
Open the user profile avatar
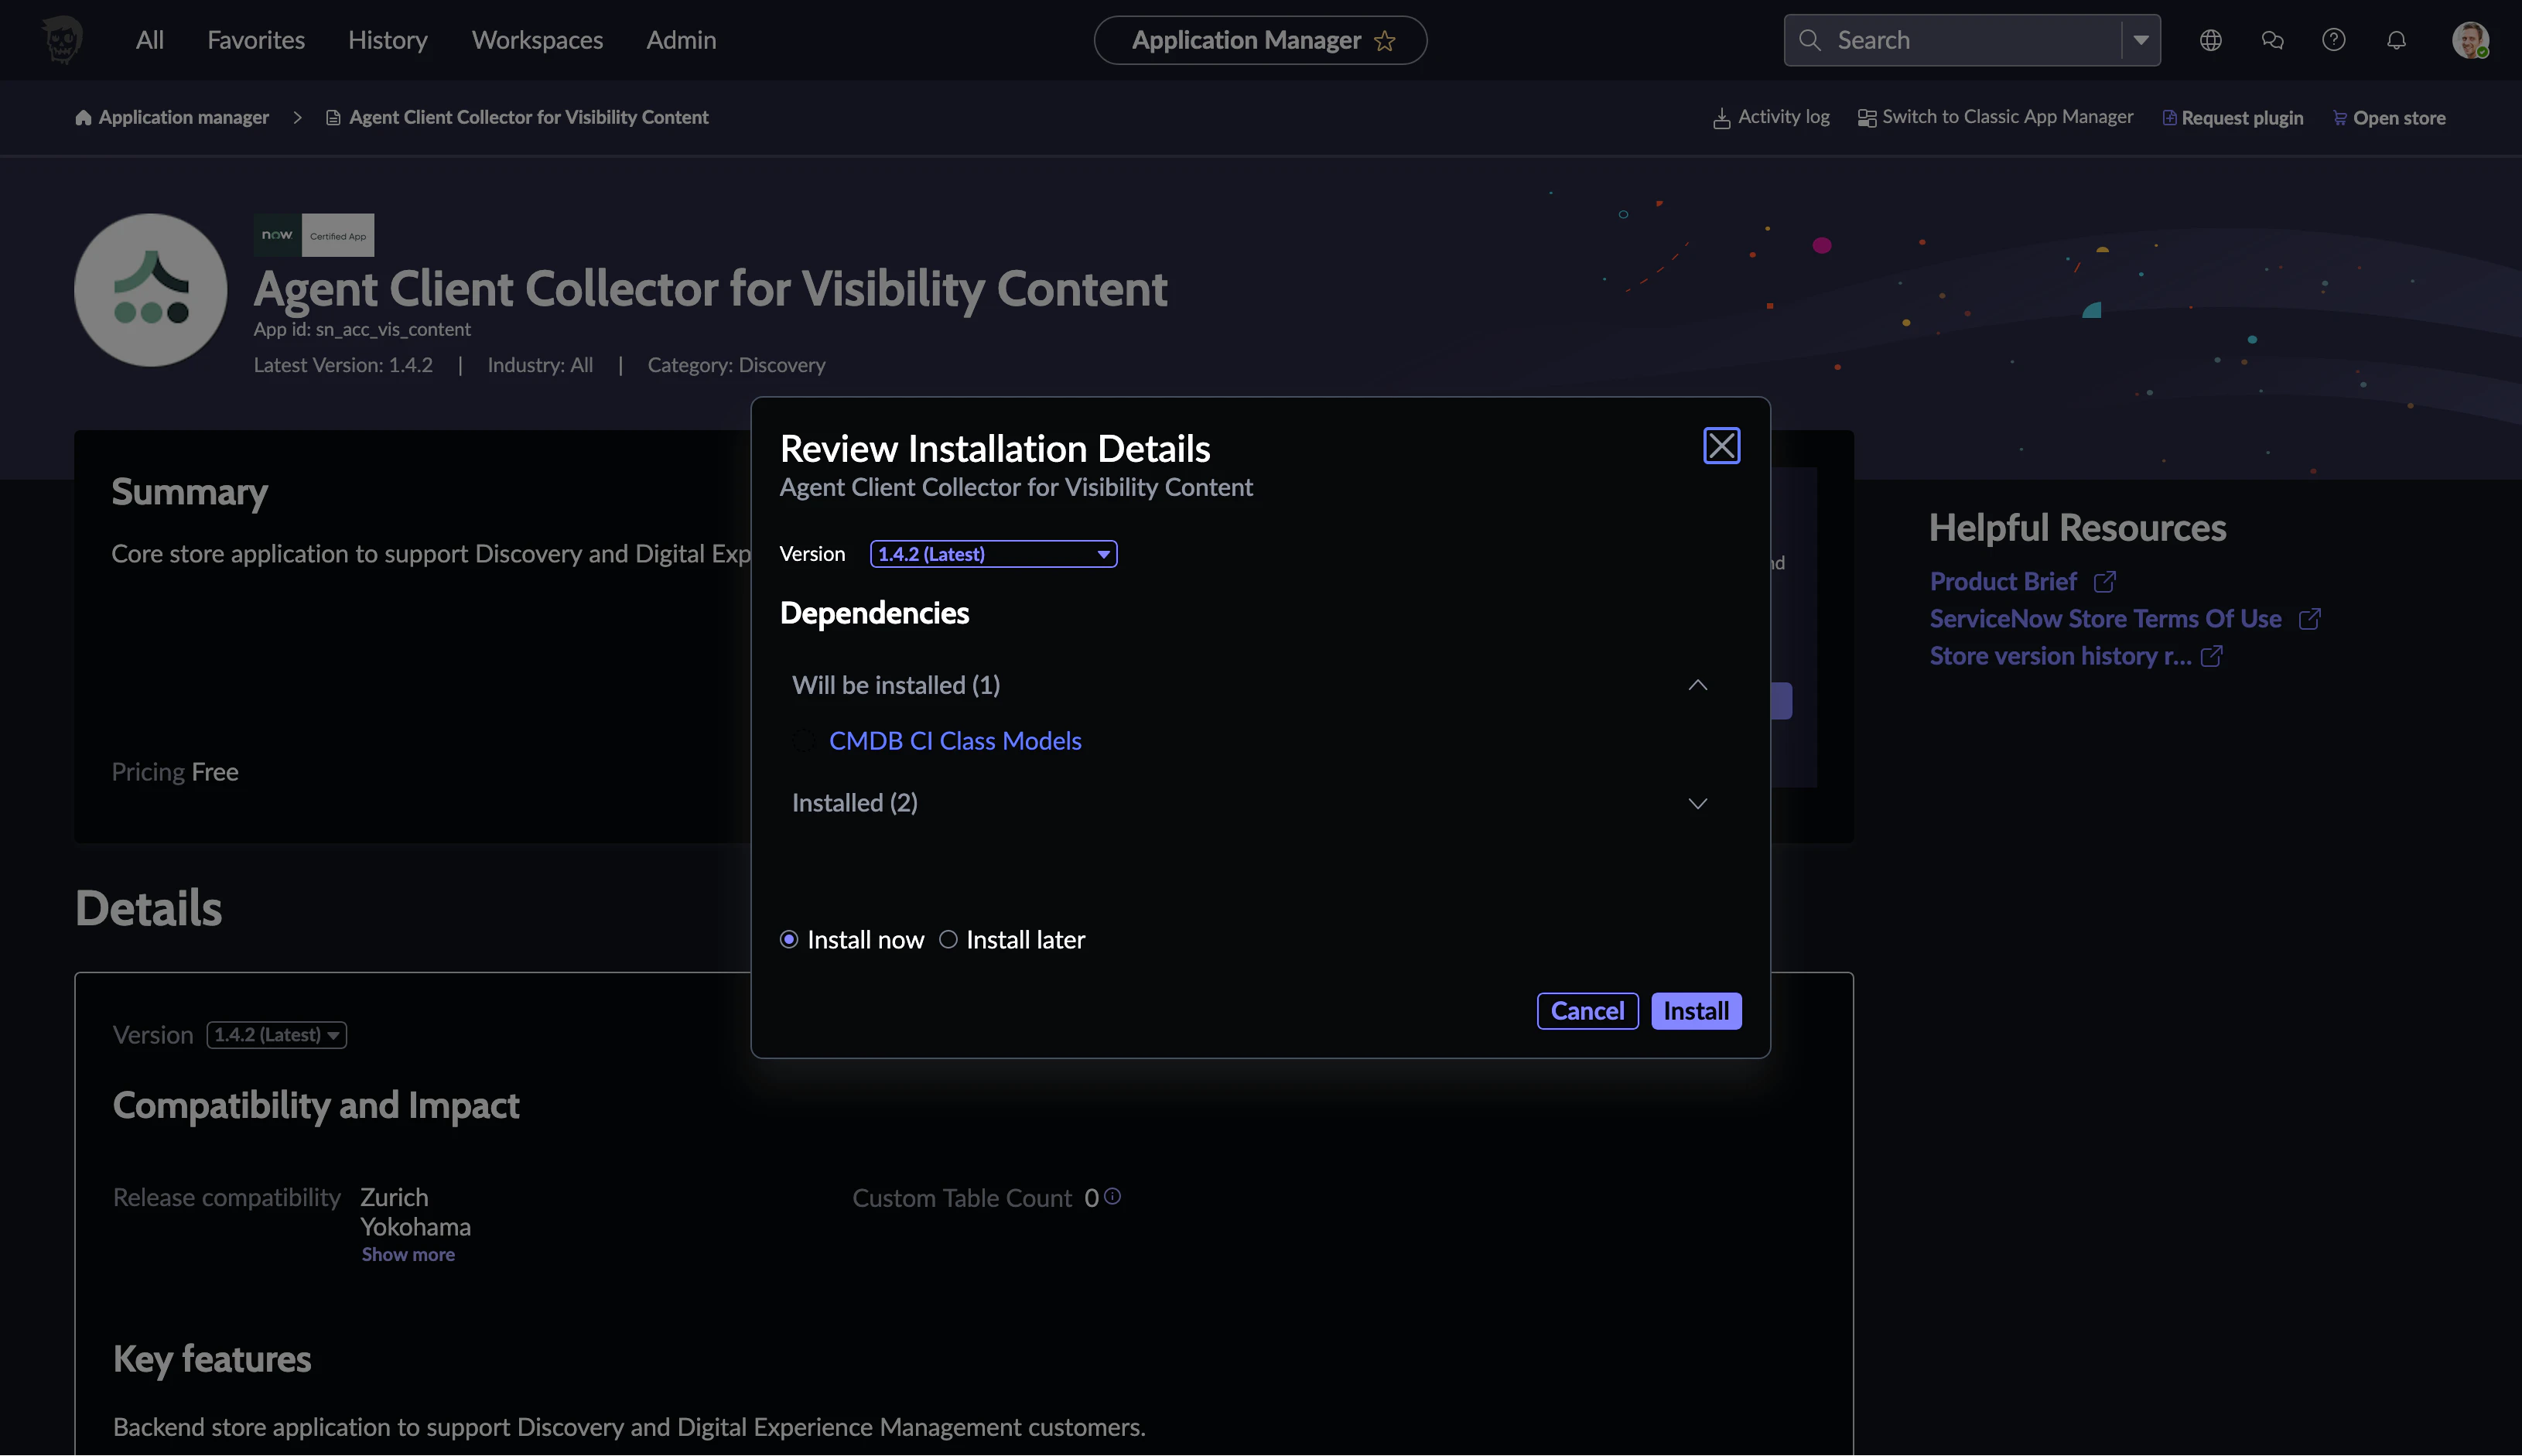pos(2470,40)
